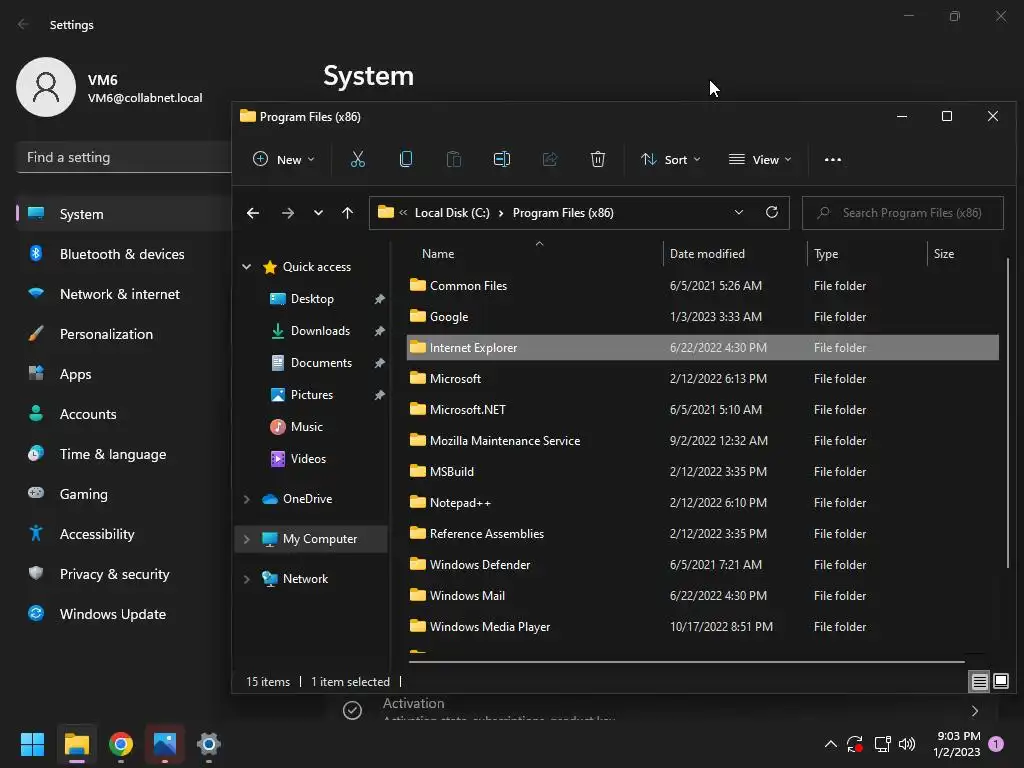Click File Explorer taskbar icon

(77, 744)
